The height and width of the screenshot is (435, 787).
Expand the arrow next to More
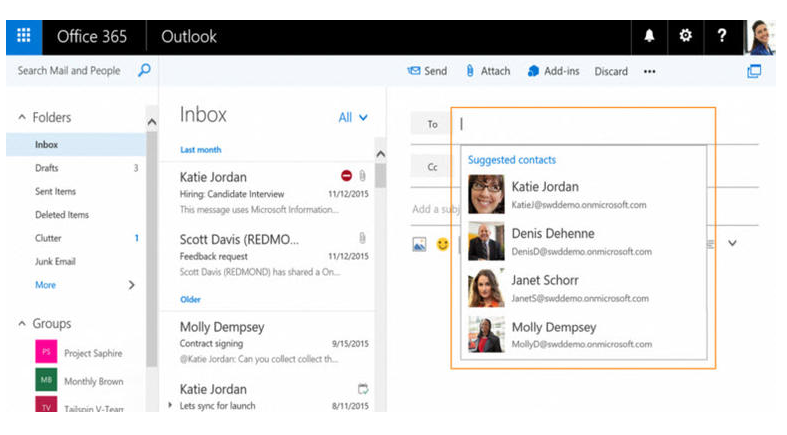tap(132, 285)
